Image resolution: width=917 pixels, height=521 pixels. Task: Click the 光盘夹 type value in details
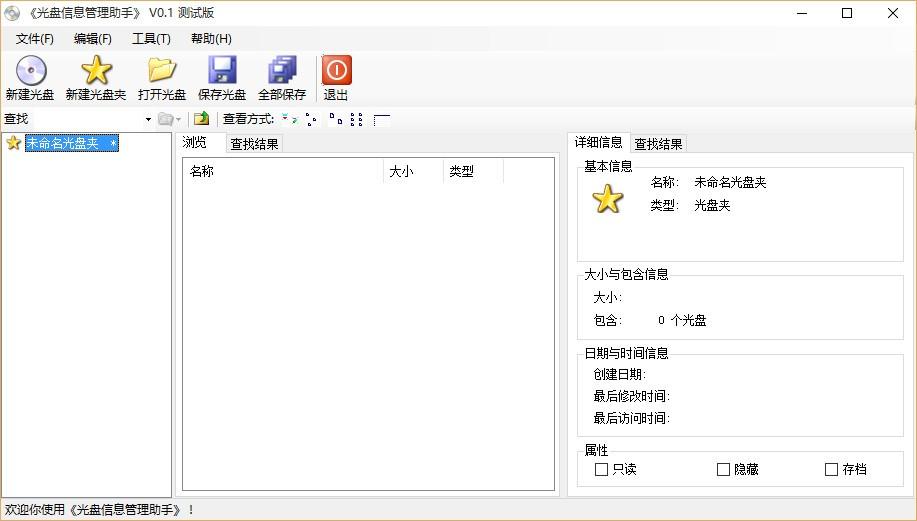coord(712,205)
